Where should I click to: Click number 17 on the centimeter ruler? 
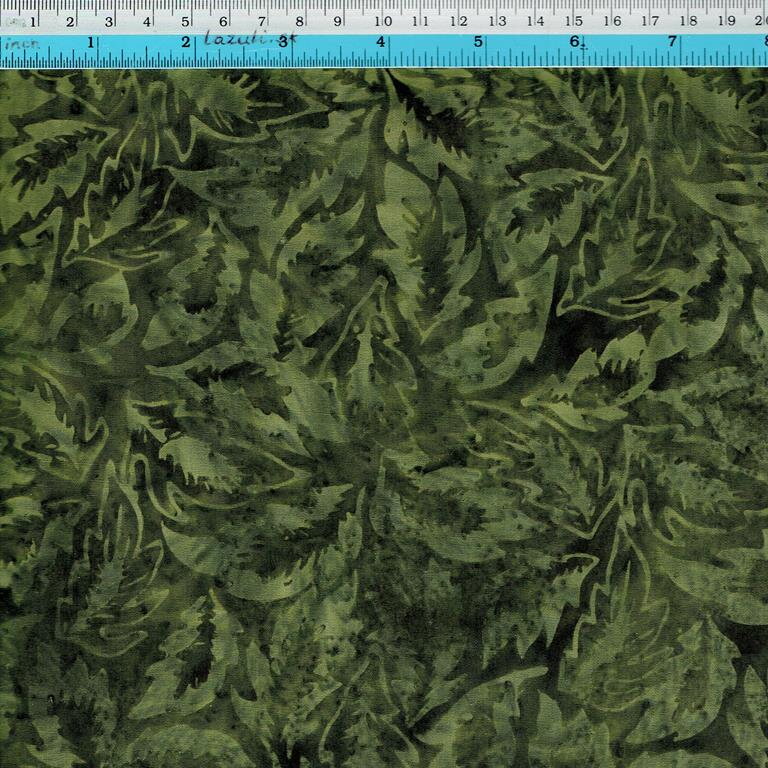[650, 21]
